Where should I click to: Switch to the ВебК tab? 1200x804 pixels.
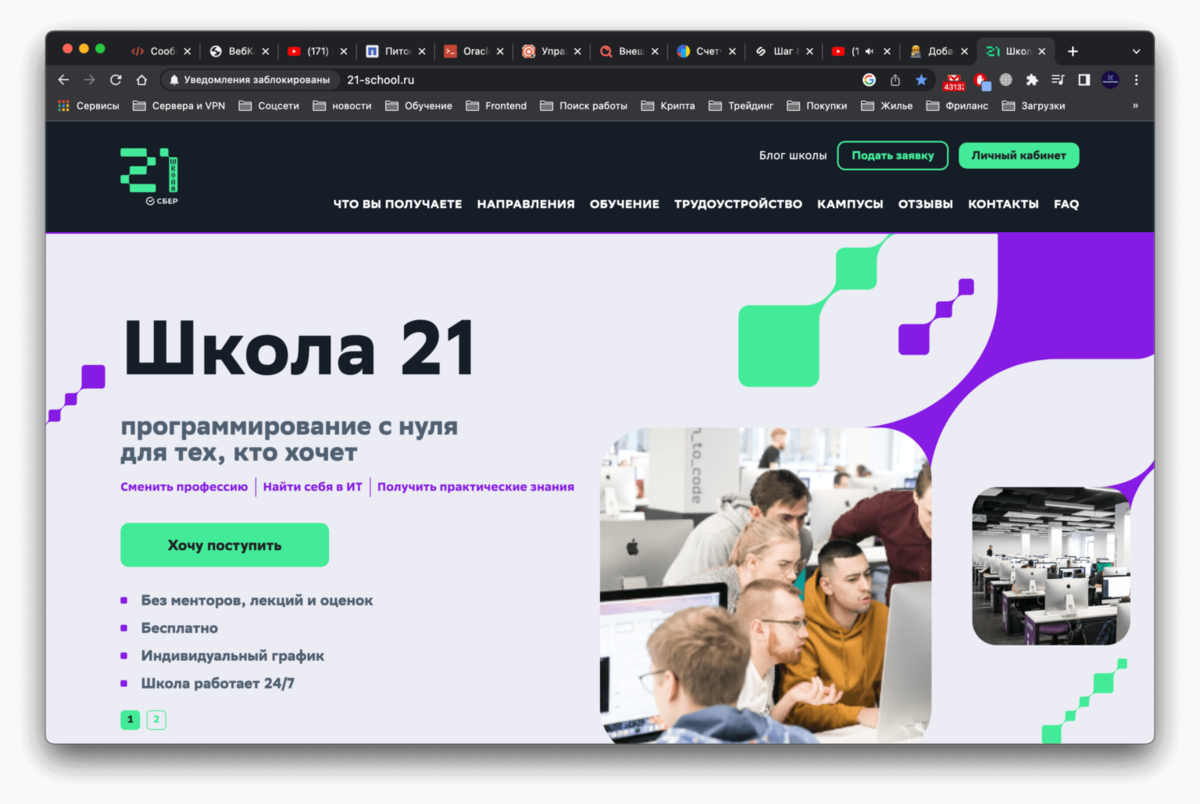[239, 51]
